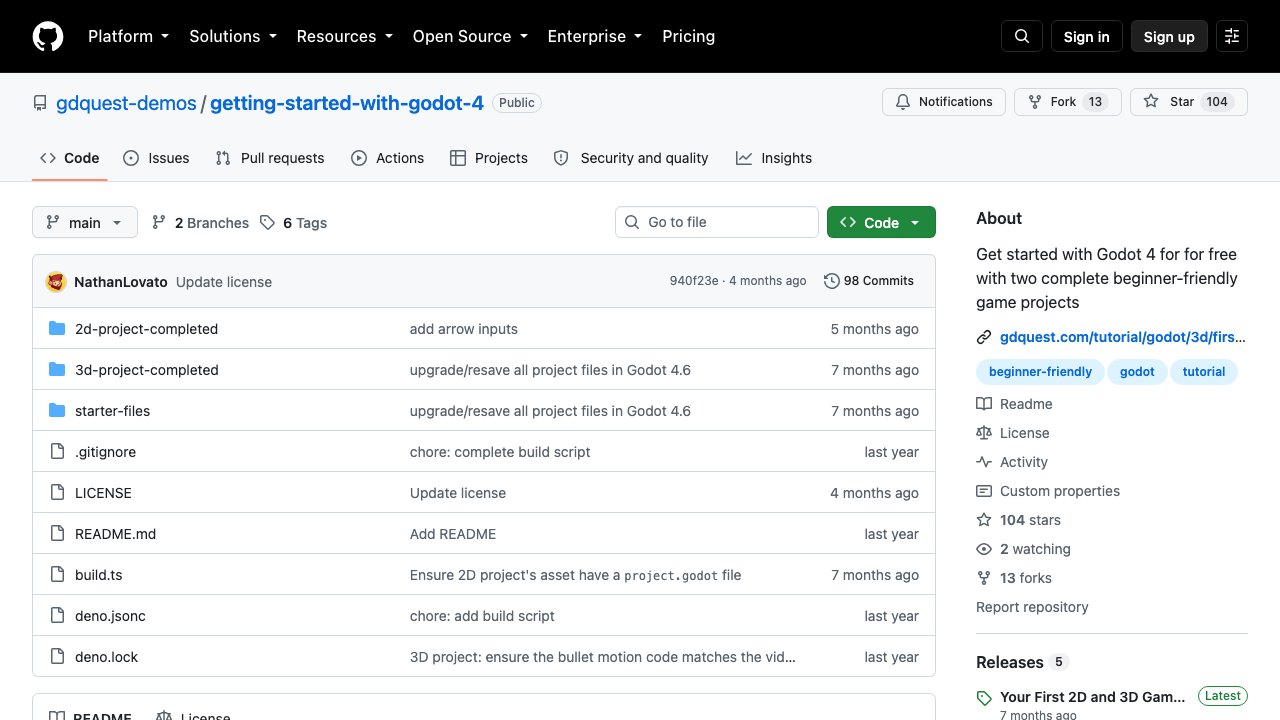The height and width of the screenshot is (720, 1280).
Task: View the 13 forks link
Action: pos(1014,578)
